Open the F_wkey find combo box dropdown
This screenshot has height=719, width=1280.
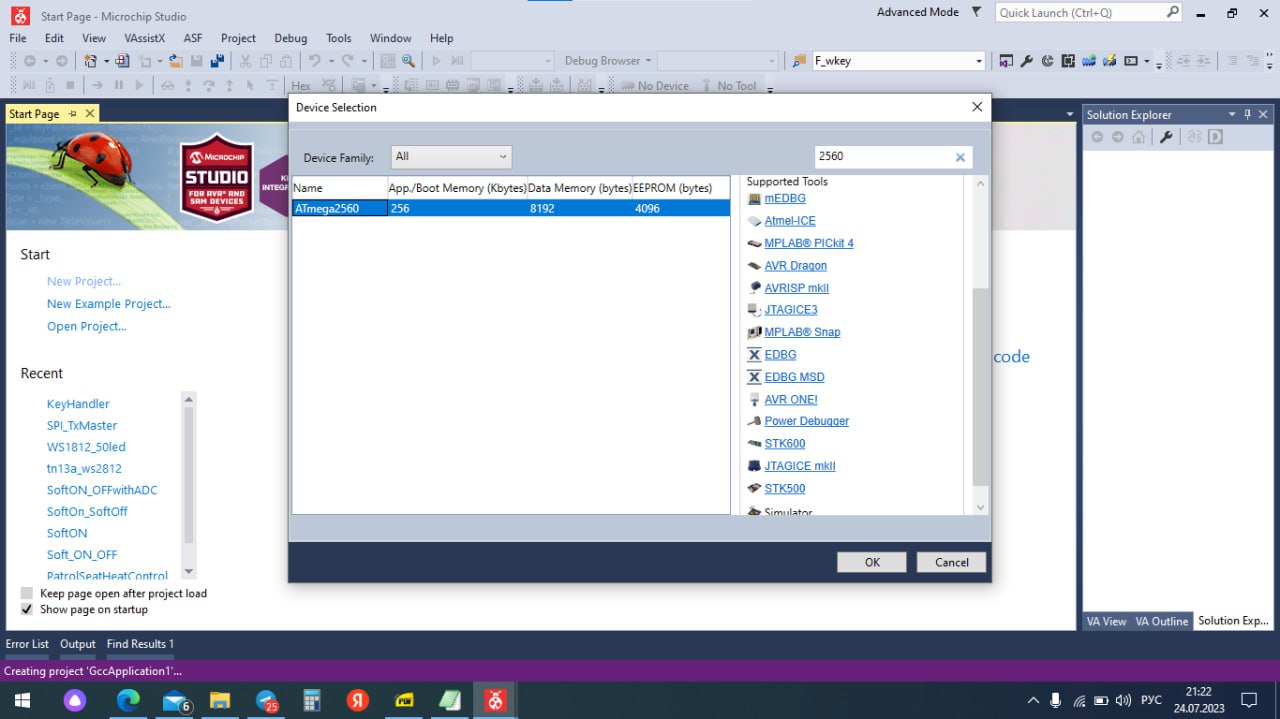click(x=979, y=61)
